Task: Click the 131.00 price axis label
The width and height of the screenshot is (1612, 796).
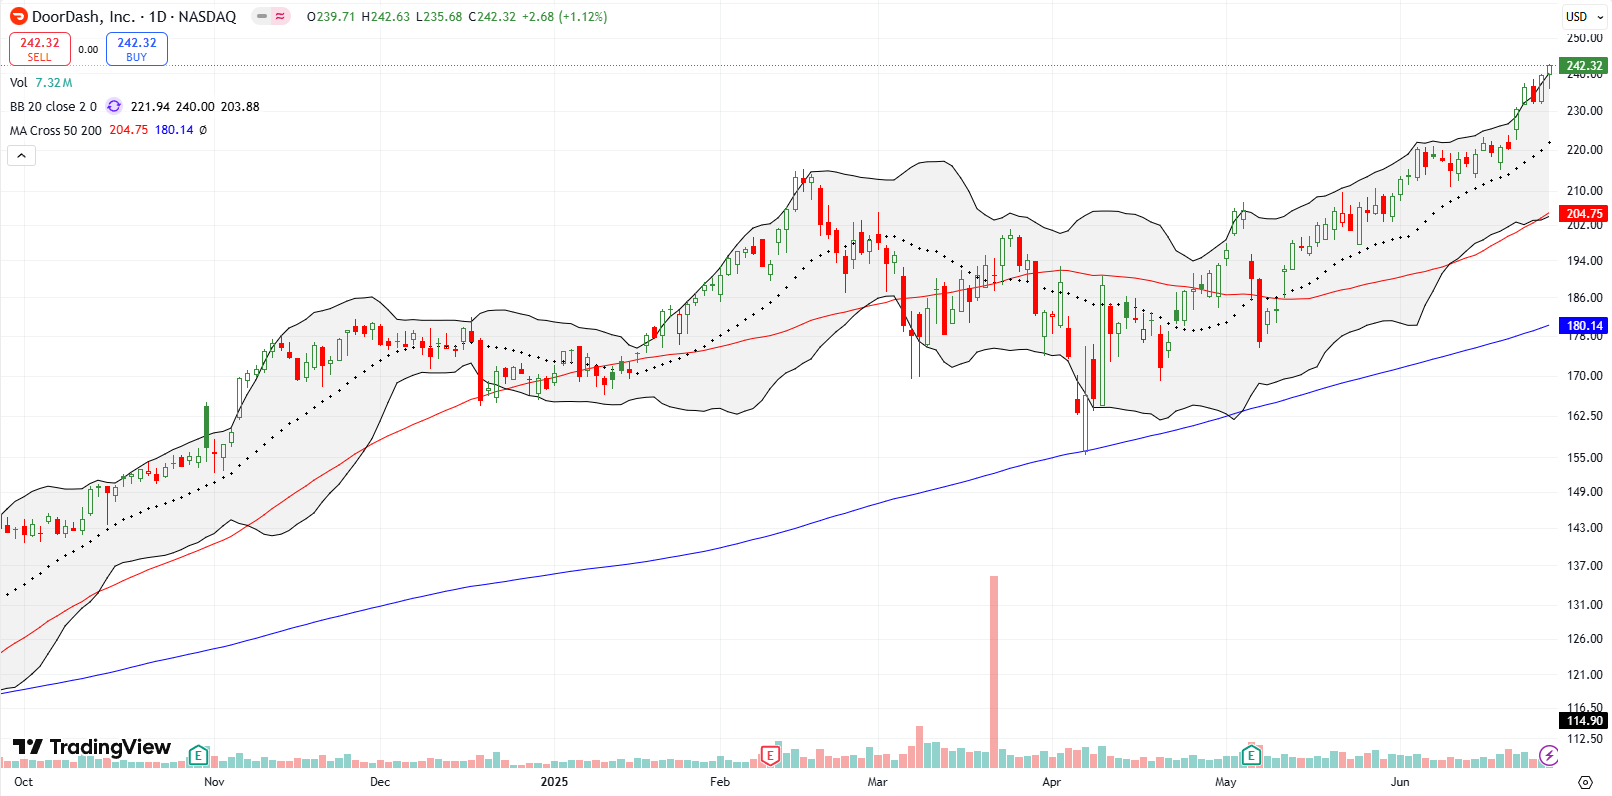Action: click(1584, 605)
